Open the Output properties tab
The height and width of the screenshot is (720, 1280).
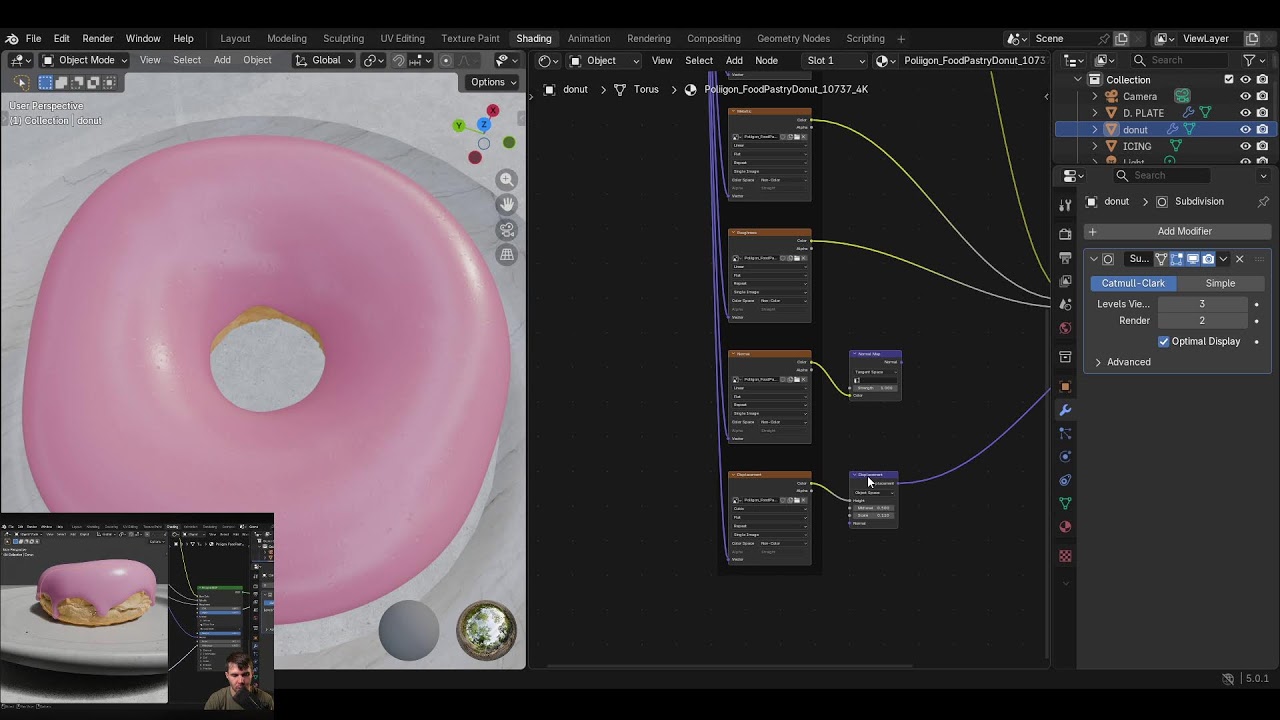coord(1065,258)
